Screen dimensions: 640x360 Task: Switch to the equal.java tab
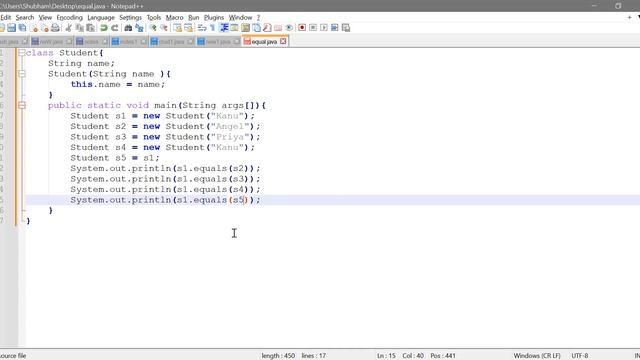coord(264,42)
